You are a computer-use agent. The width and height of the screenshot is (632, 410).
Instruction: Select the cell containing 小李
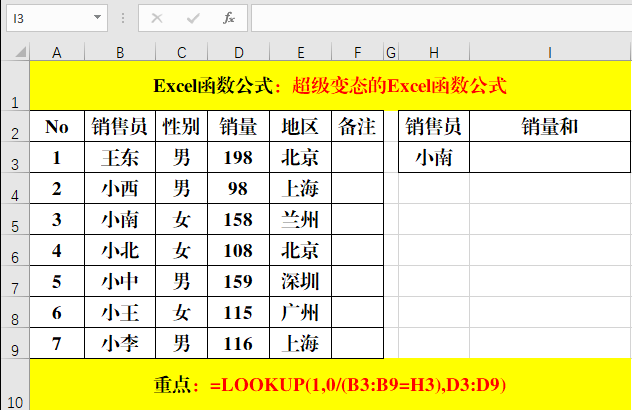coord(120,343)
